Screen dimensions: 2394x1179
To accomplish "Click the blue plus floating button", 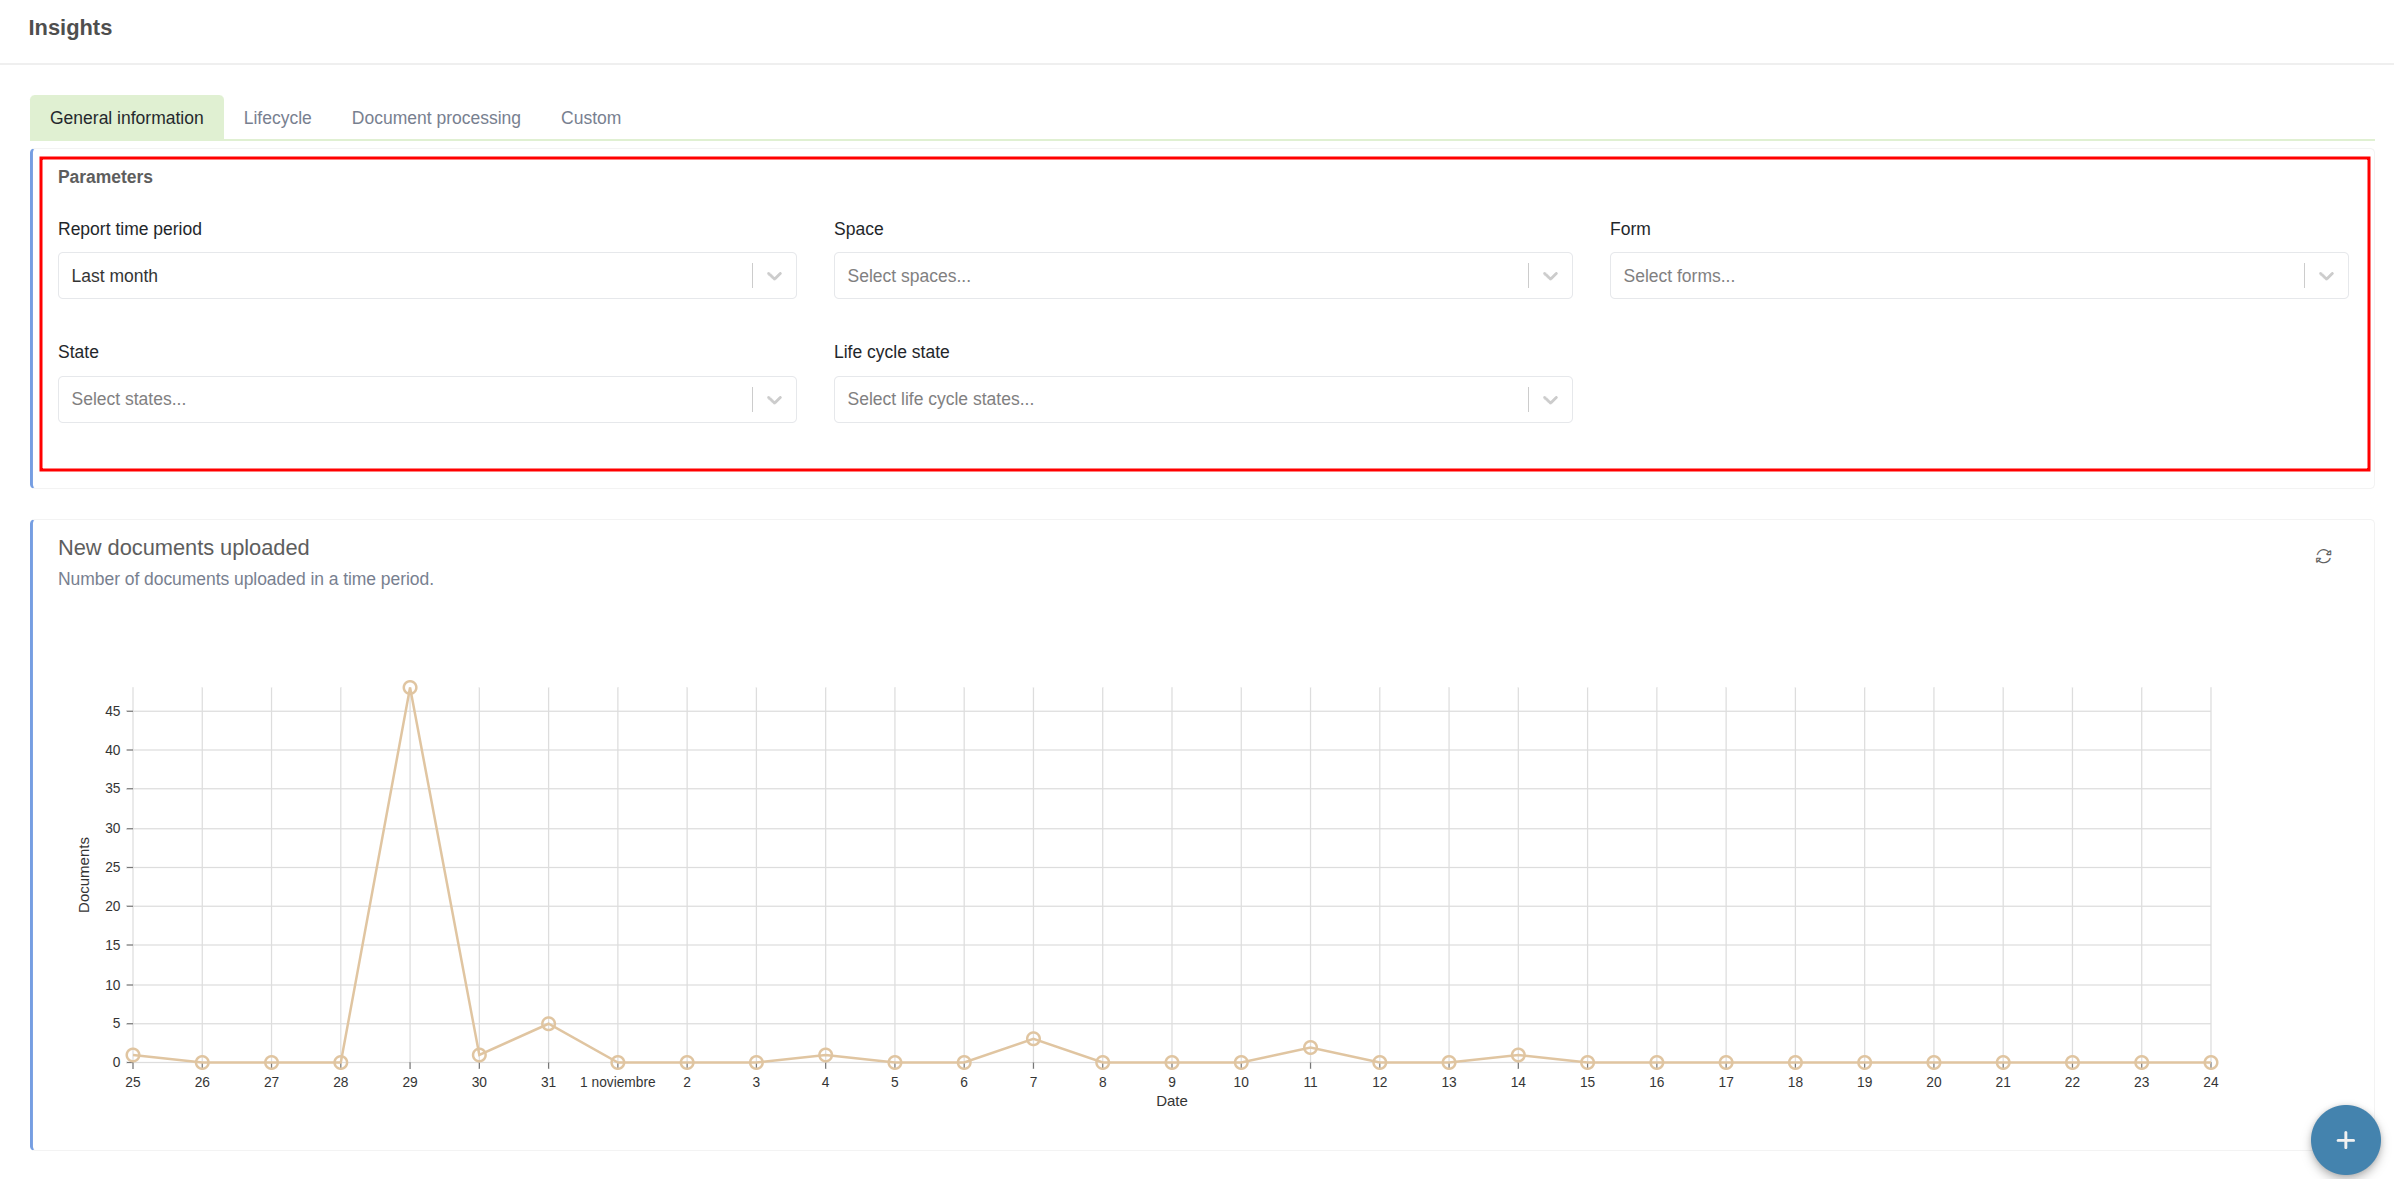I will (2344, 1140).
